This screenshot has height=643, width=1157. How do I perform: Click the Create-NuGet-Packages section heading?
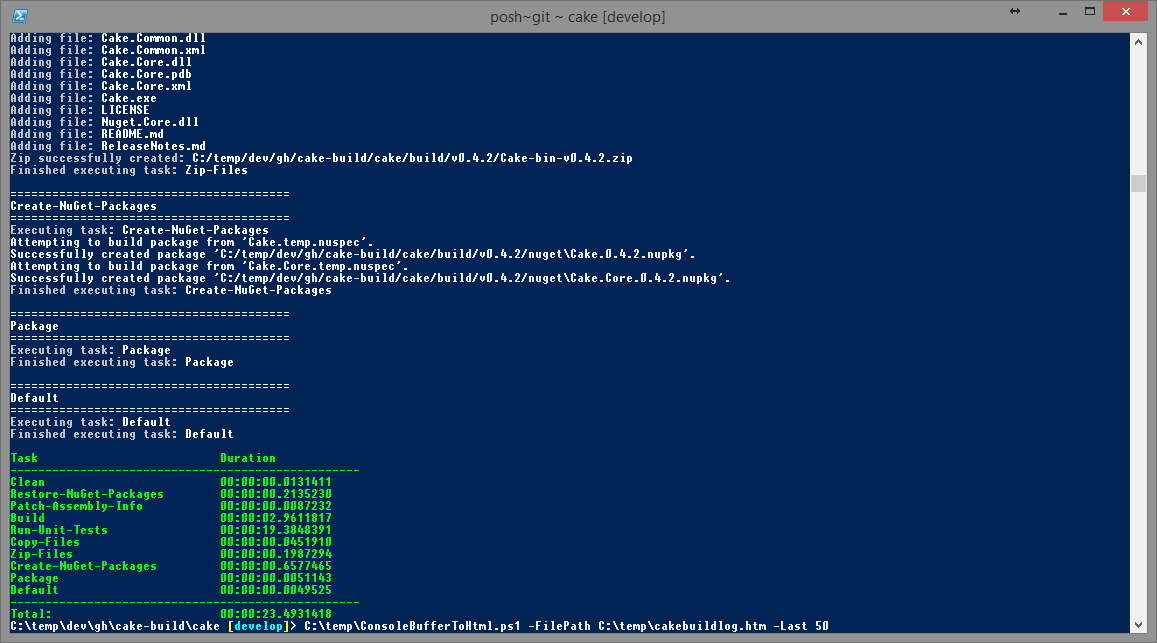pos(83,206)
